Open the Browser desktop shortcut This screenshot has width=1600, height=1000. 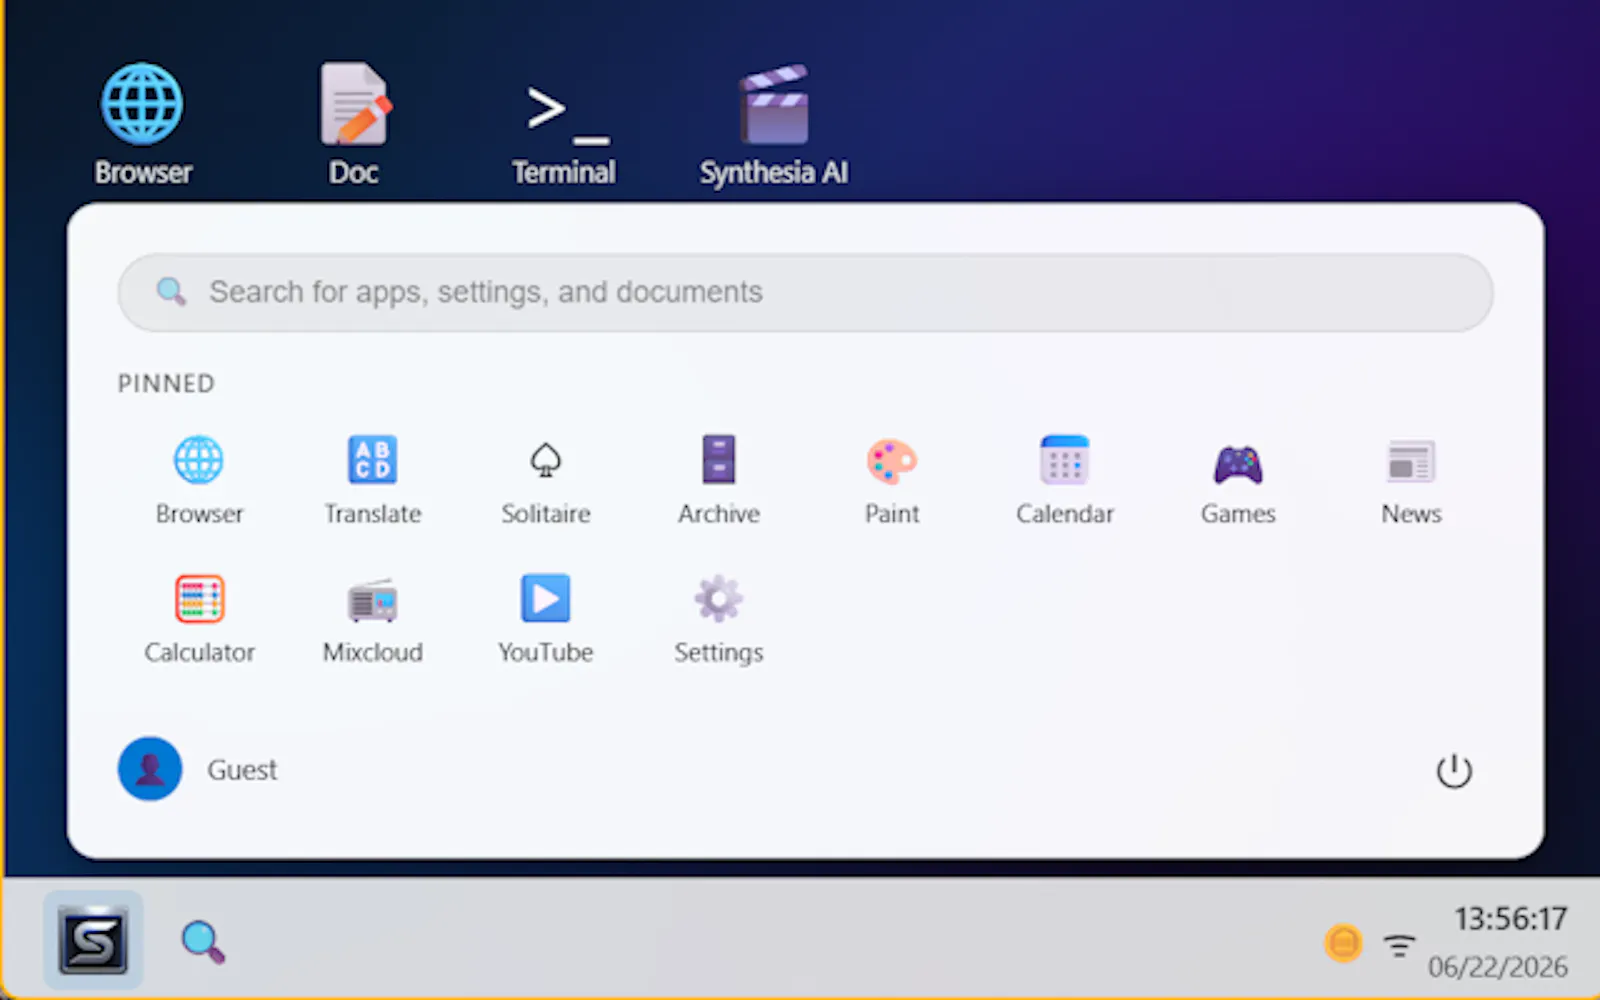[x=142, y=125]
